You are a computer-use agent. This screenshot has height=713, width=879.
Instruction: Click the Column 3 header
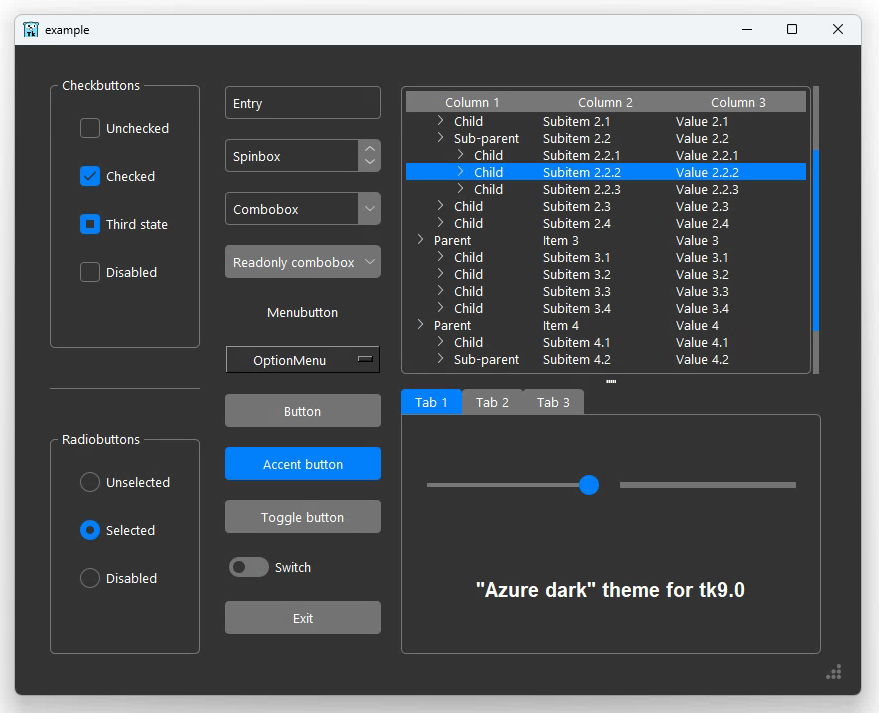pos(738,102)
